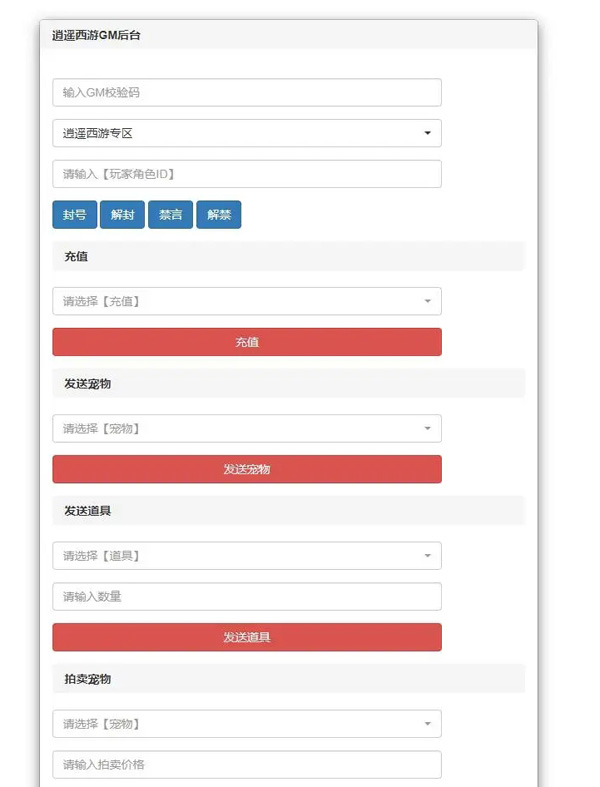This screenshot has width=600, height=787.
Task: Expand the 请选择【充值】 recharge dropdown
Action: 246,301
